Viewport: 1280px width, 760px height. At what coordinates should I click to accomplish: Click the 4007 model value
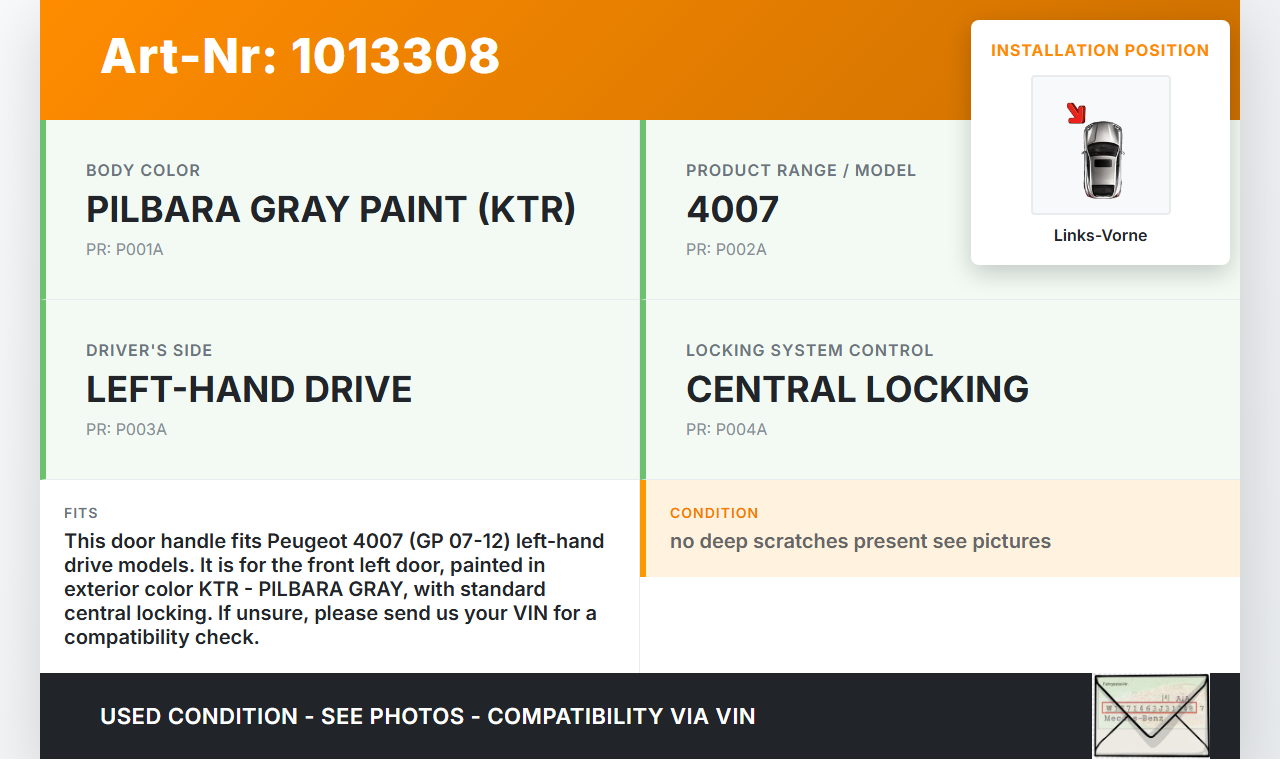click(x=732, y=209)
